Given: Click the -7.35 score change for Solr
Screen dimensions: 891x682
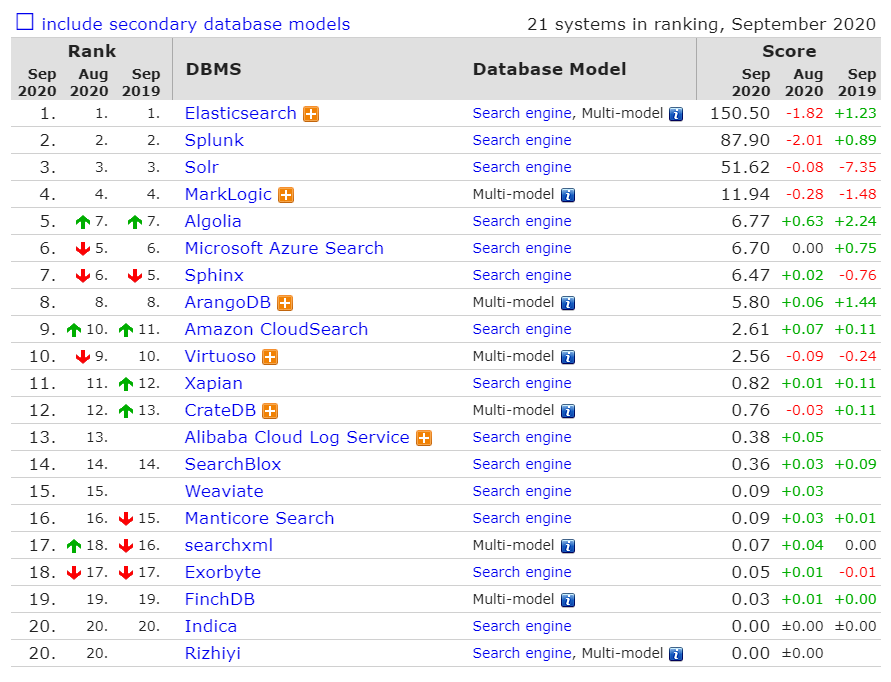Looking at the screenshot, I should [x=858, y=167].
